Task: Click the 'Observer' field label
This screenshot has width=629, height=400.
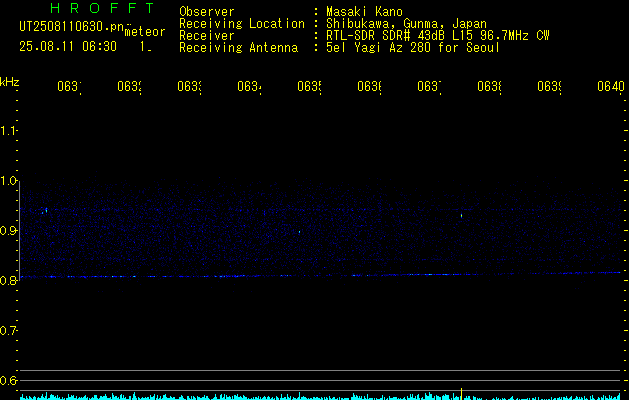Action: 207,12
